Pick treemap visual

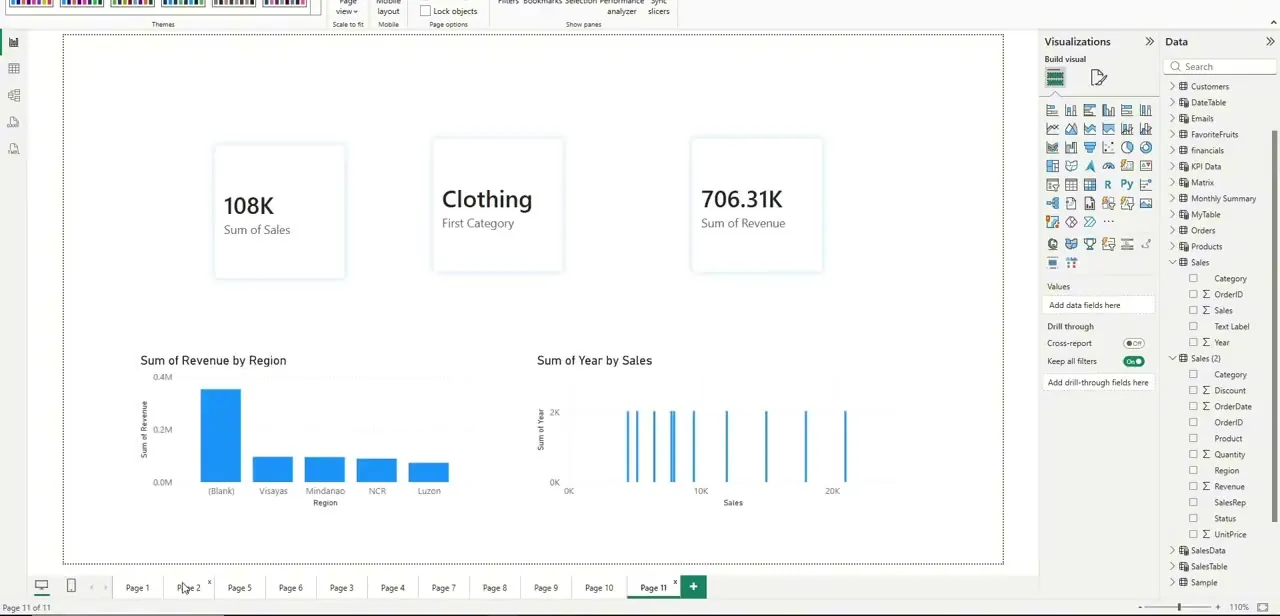[x=1052, y=166]
